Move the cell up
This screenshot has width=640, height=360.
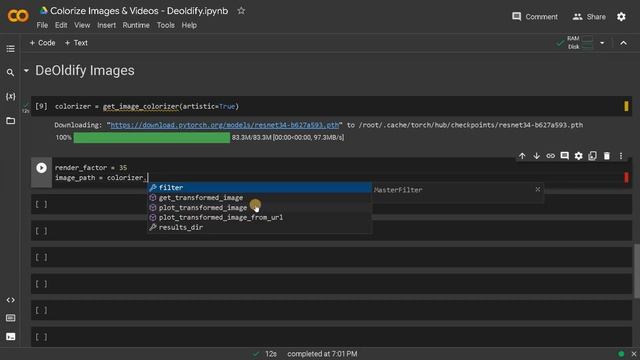click(522, 156)
